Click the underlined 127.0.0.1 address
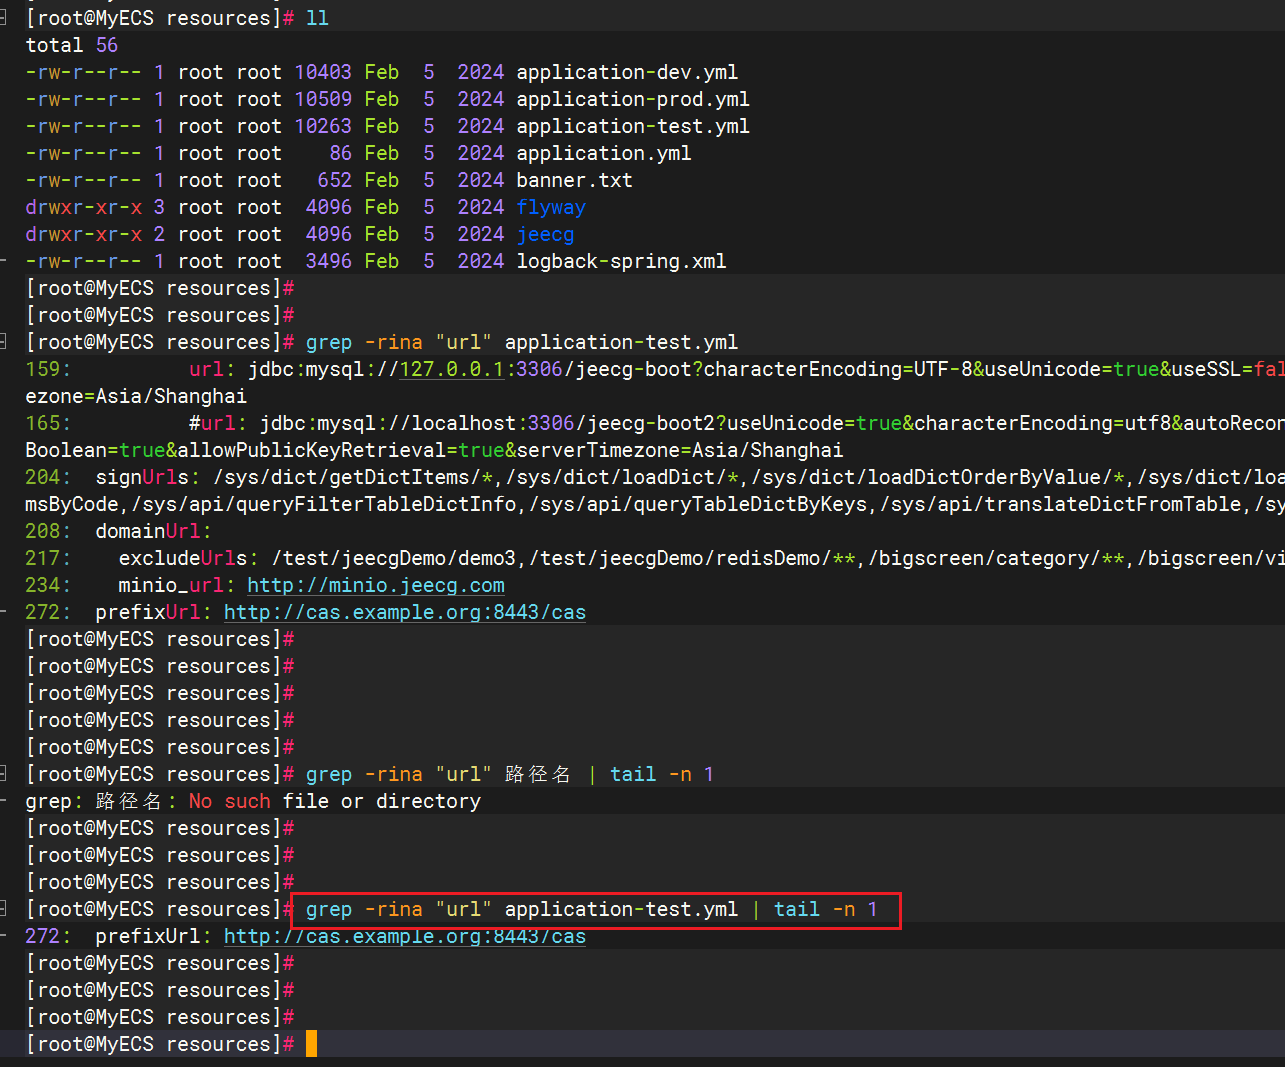The height and width of the screenshot is (1067, 1285). (x=452, y=369)
